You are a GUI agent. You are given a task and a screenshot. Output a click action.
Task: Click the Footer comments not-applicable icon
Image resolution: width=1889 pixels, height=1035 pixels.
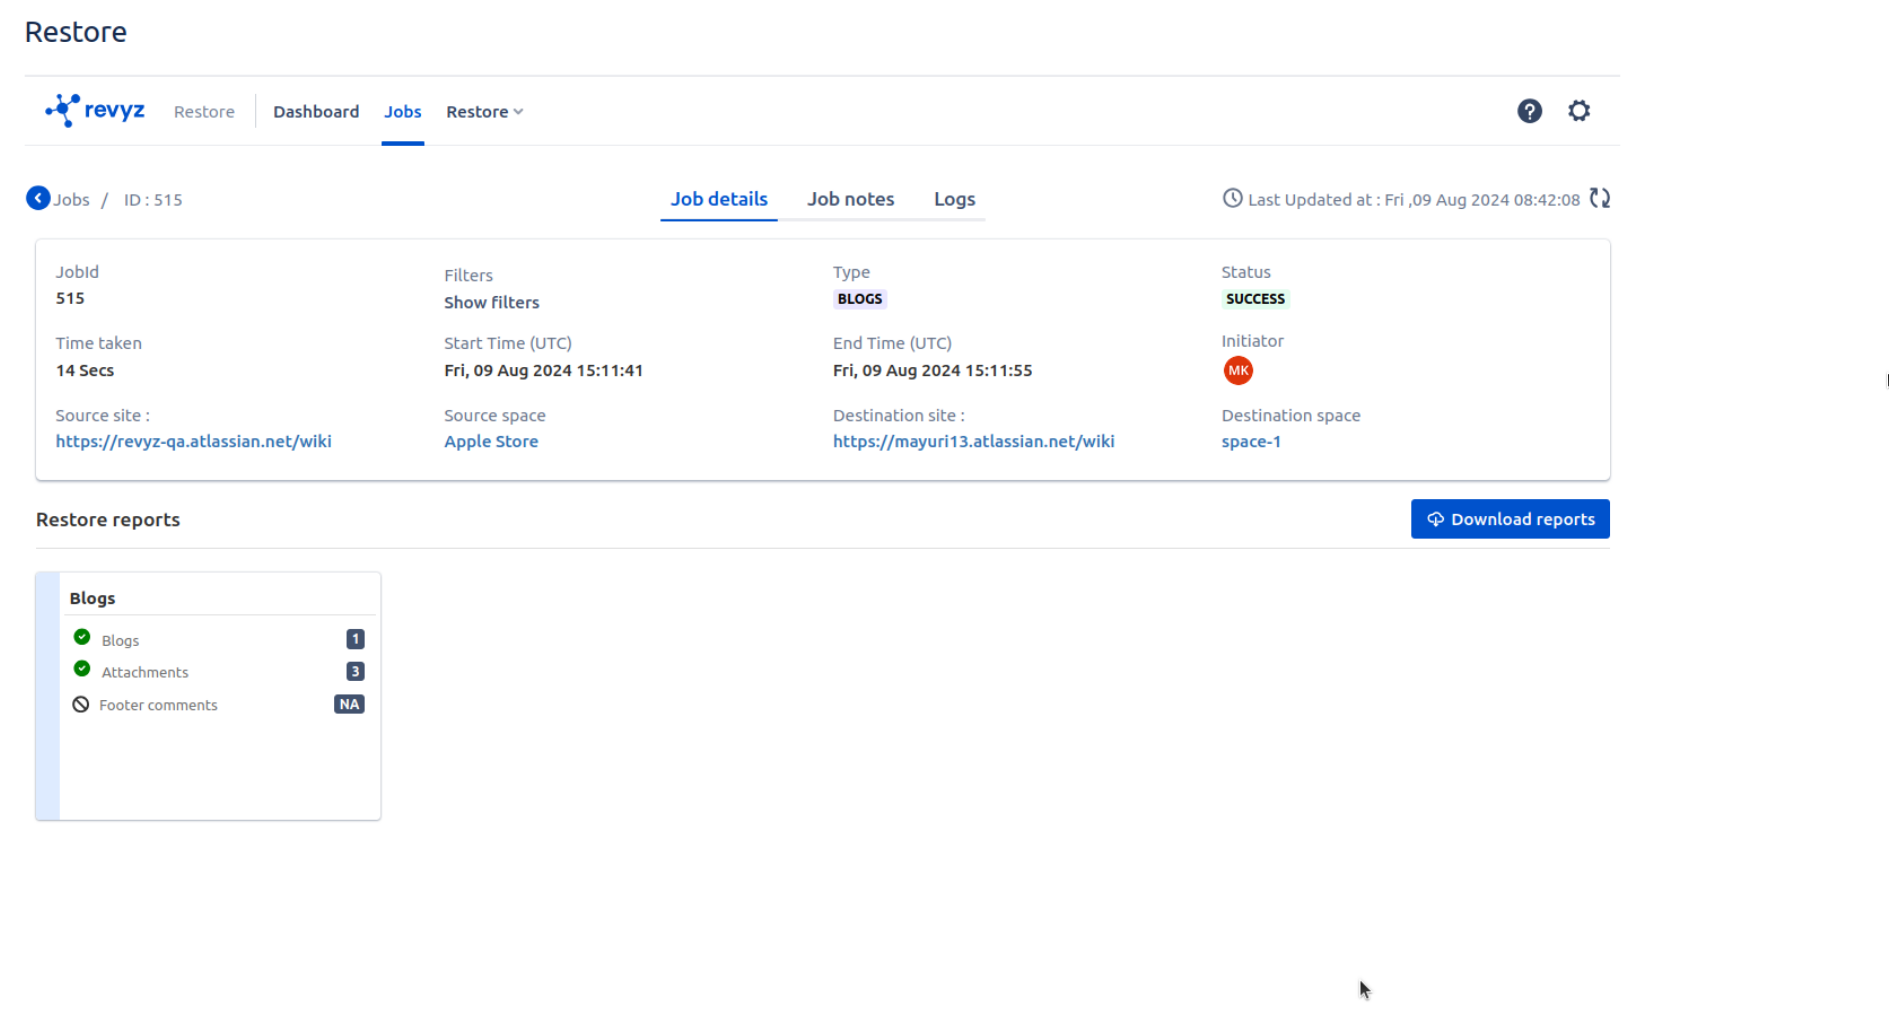click(x=81, y=705)
